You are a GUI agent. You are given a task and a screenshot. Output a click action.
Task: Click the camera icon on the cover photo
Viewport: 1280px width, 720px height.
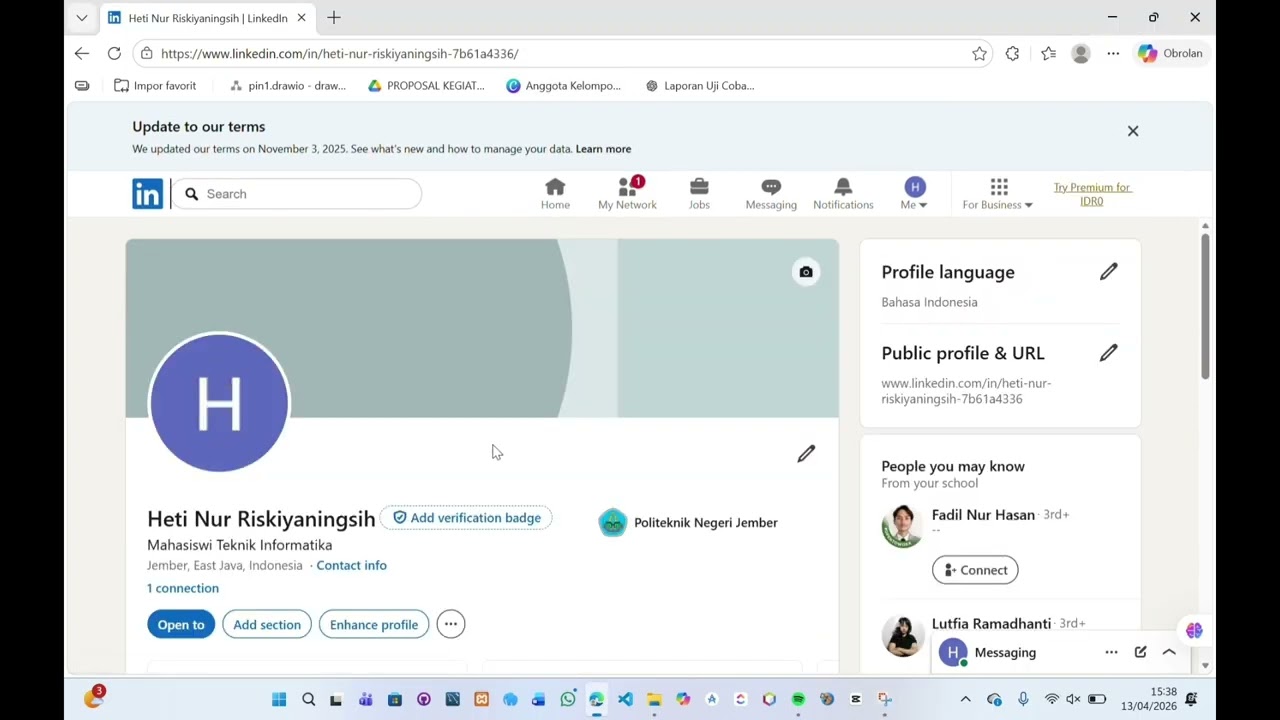pos(806,272)
